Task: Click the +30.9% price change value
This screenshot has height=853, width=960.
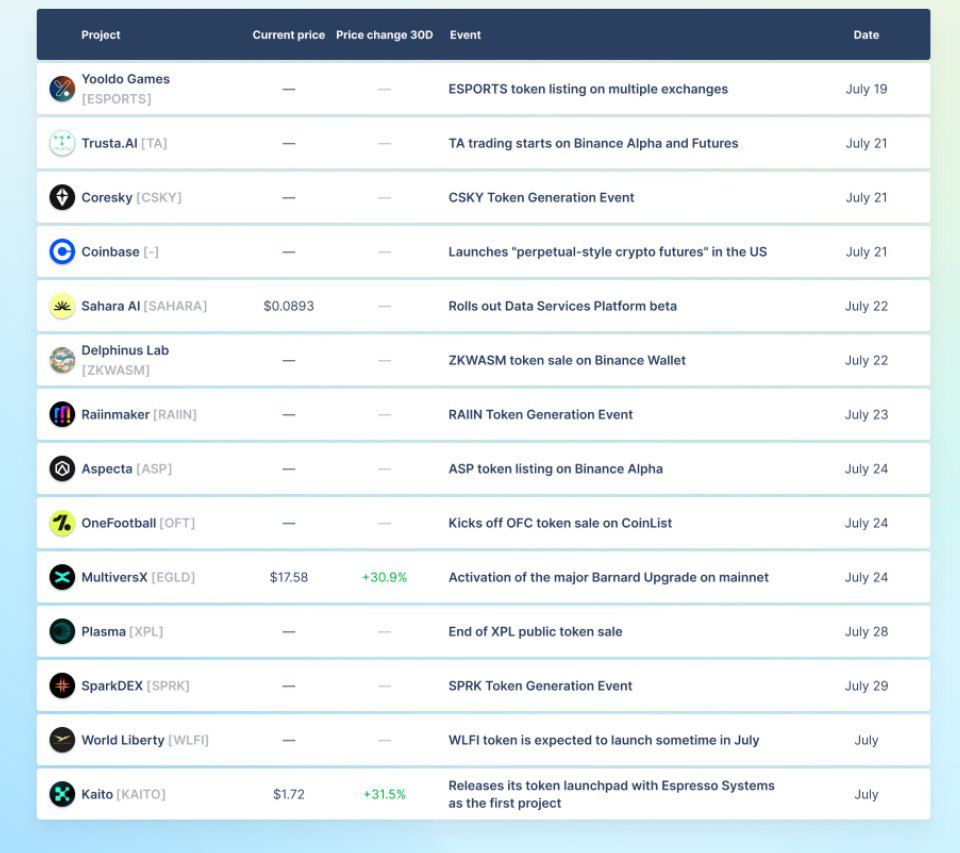Action: tap(384, 577)
